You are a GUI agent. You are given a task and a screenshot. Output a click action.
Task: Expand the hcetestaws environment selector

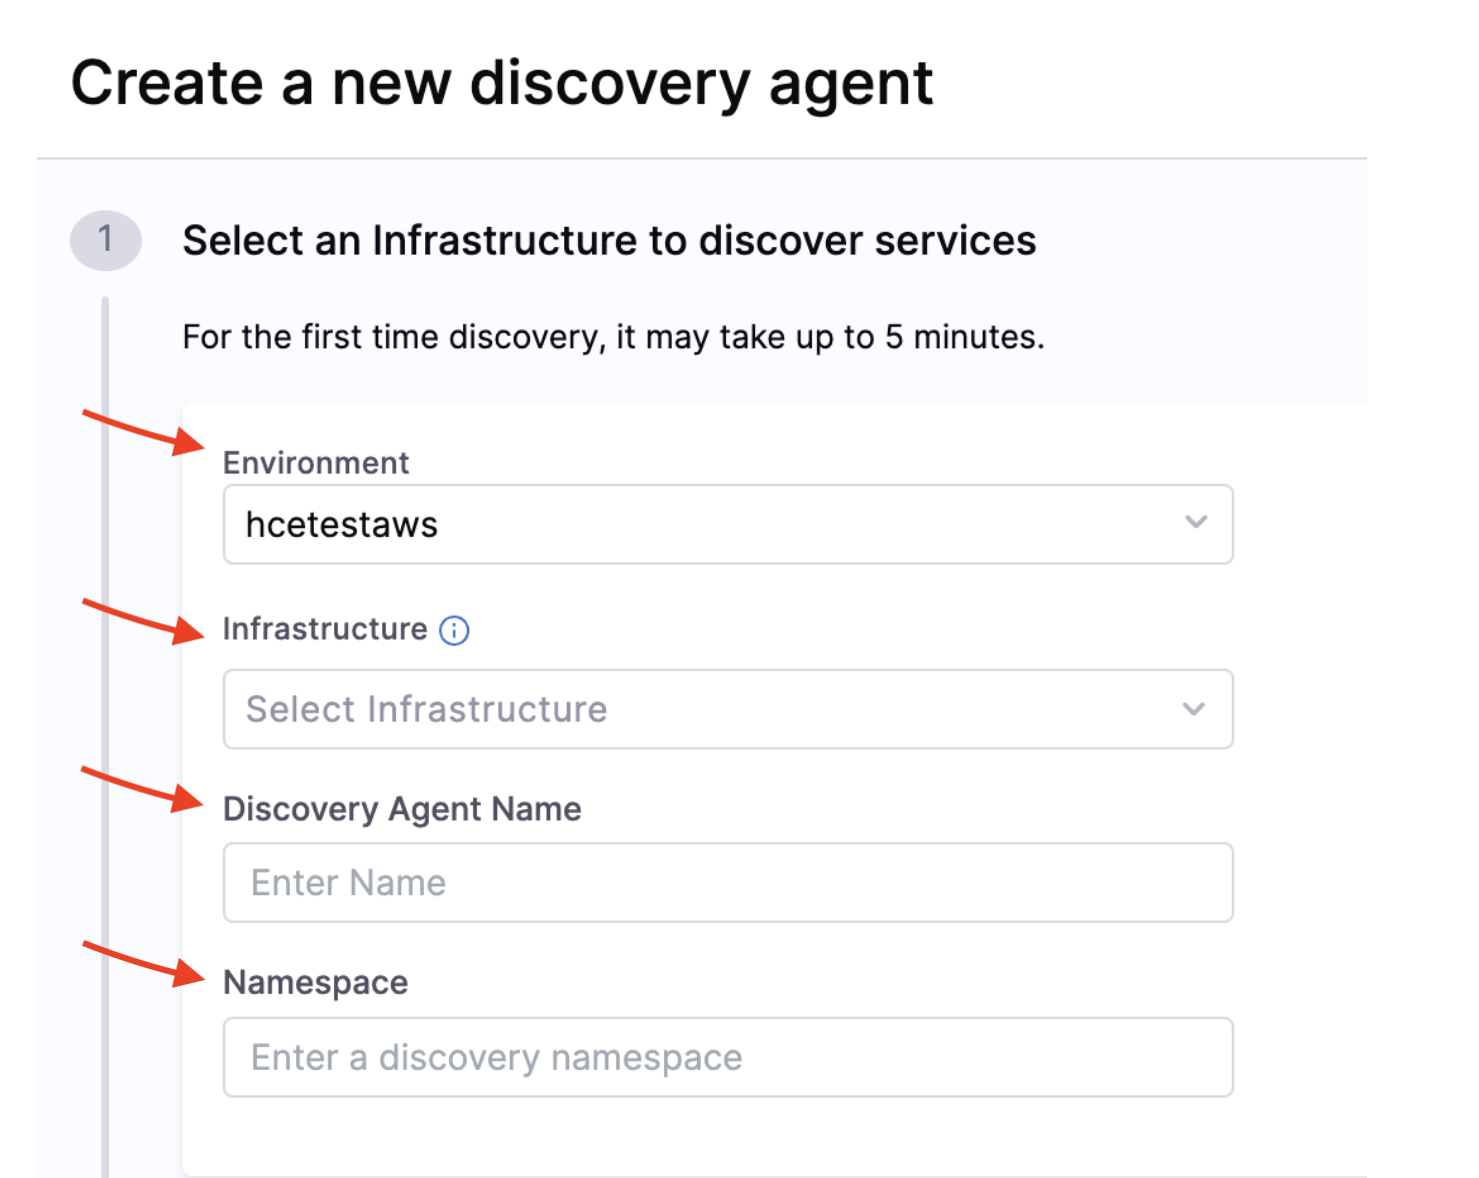tap(728, 524)
